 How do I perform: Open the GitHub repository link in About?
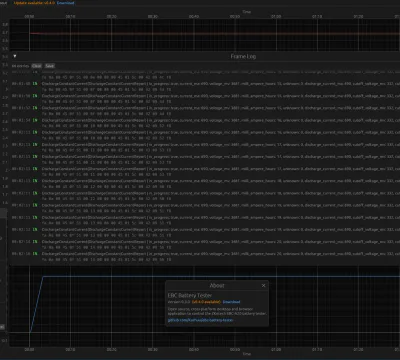200,320
